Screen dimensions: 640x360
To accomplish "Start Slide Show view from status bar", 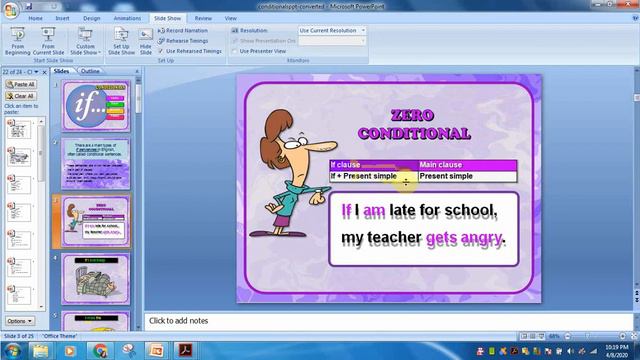I will click(x=542, y=336).
